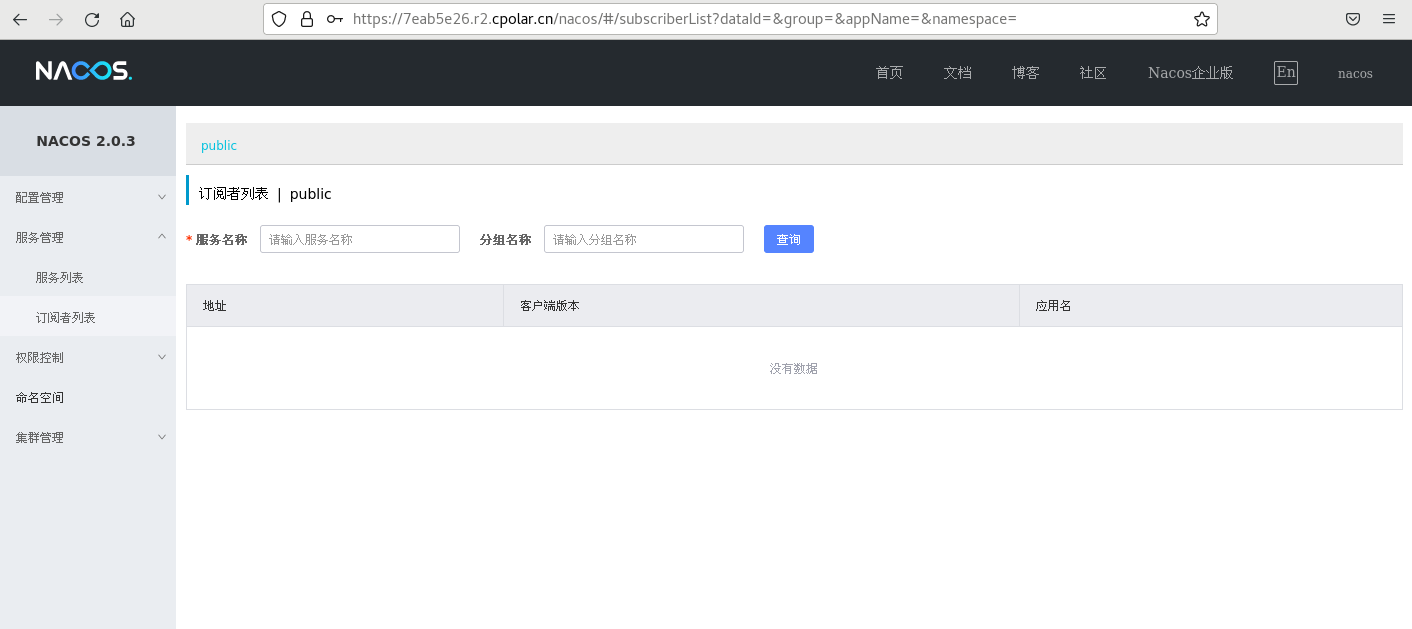Open 博客 in the top navigation
The image size is (1412, 629).
(1025, 73)
